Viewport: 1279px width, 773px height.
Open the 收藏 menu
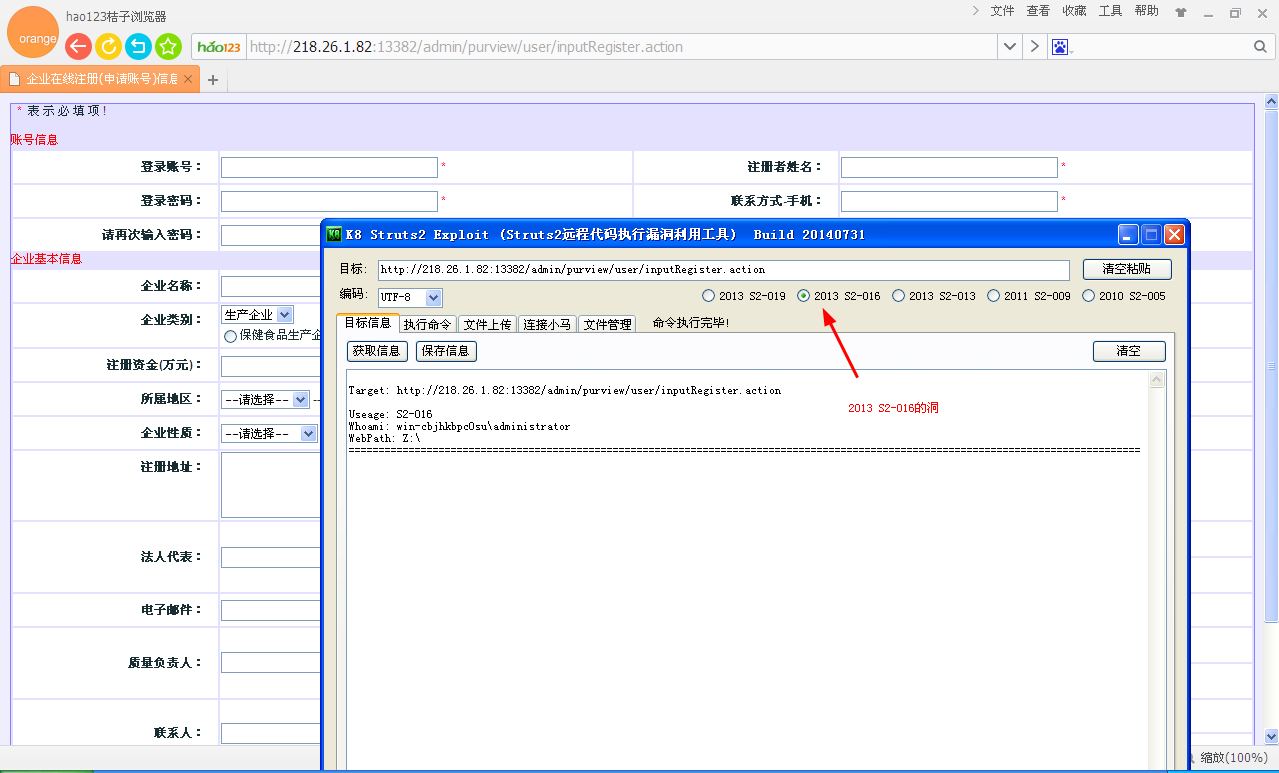coord(1074,11)
